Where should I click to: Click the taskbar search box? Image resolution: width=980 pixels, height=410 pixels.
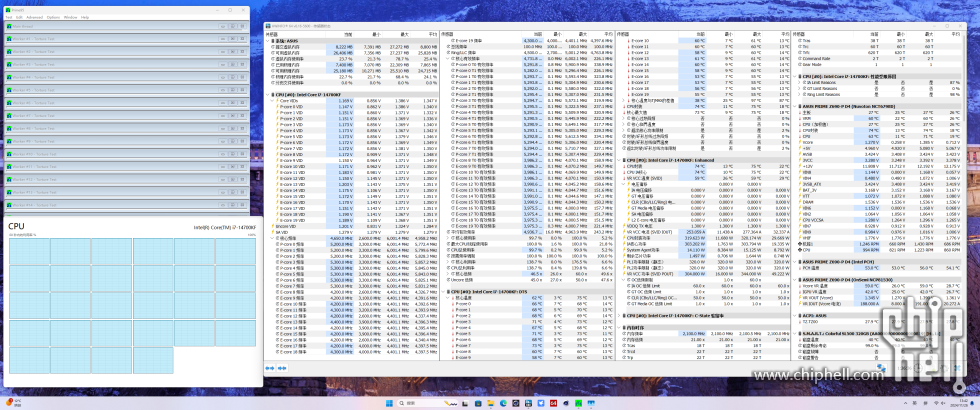428,403
